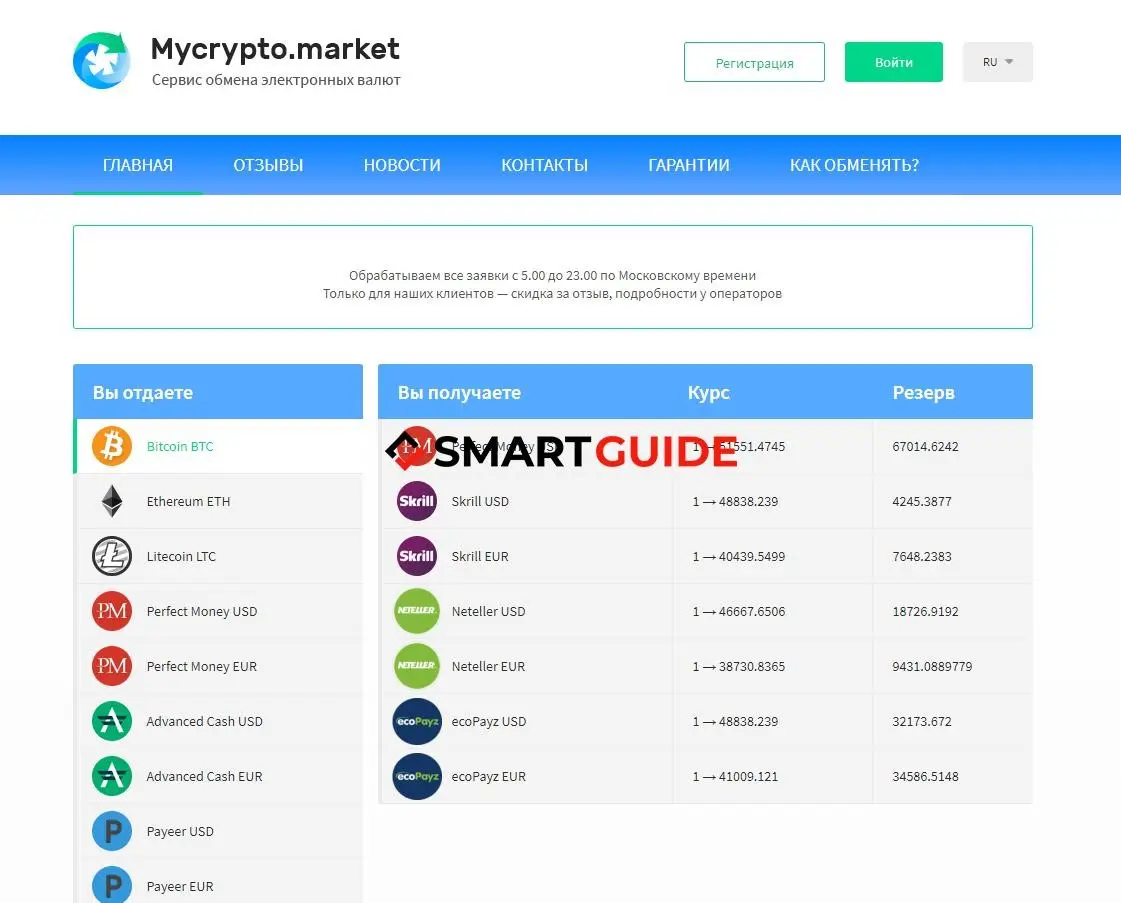Select the ecoPayz USD icon
1121x903 pixels.
[x=416, y=721]
